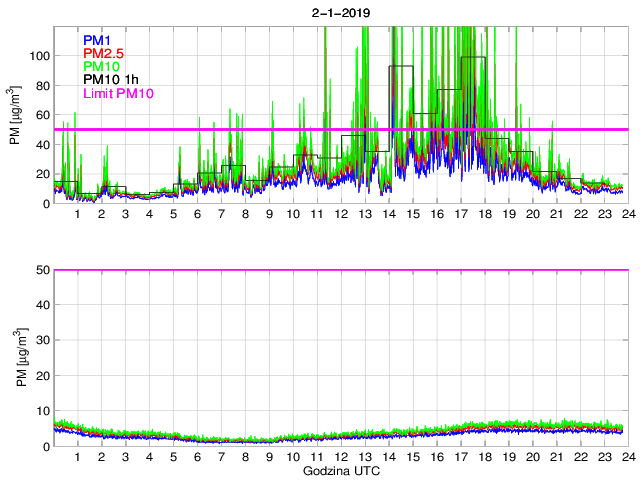Image resolution: width=640 pixels, height=480 pixels.
Task: Click the 30 tick on lower y-axis
Action: point(41,340)
